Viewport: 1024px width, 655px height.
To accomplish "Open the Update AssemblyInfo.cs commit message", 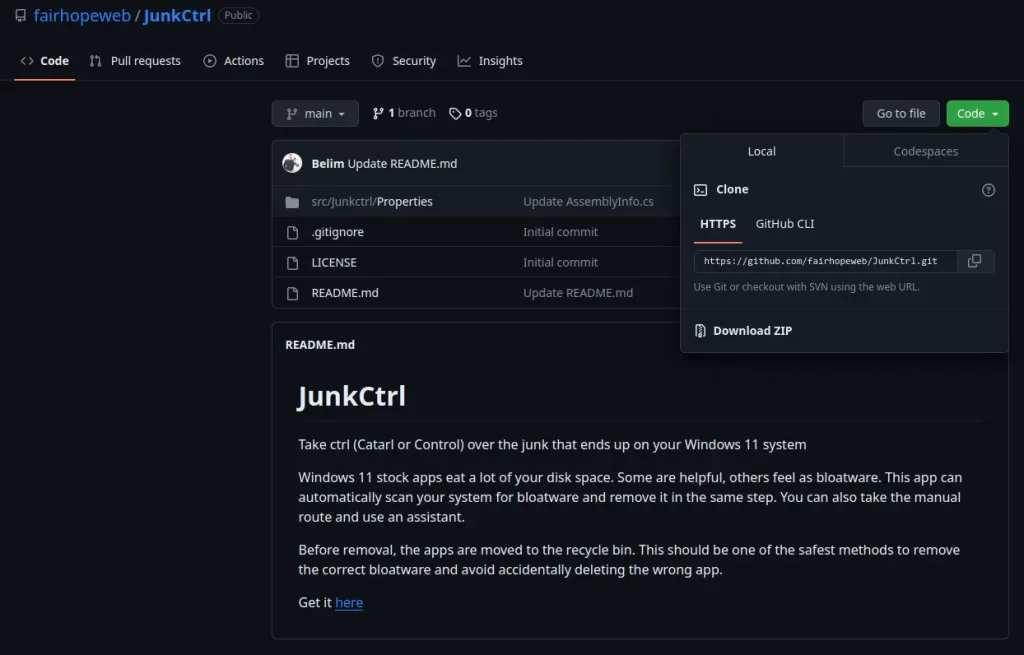I will click(x=588, y=202).
